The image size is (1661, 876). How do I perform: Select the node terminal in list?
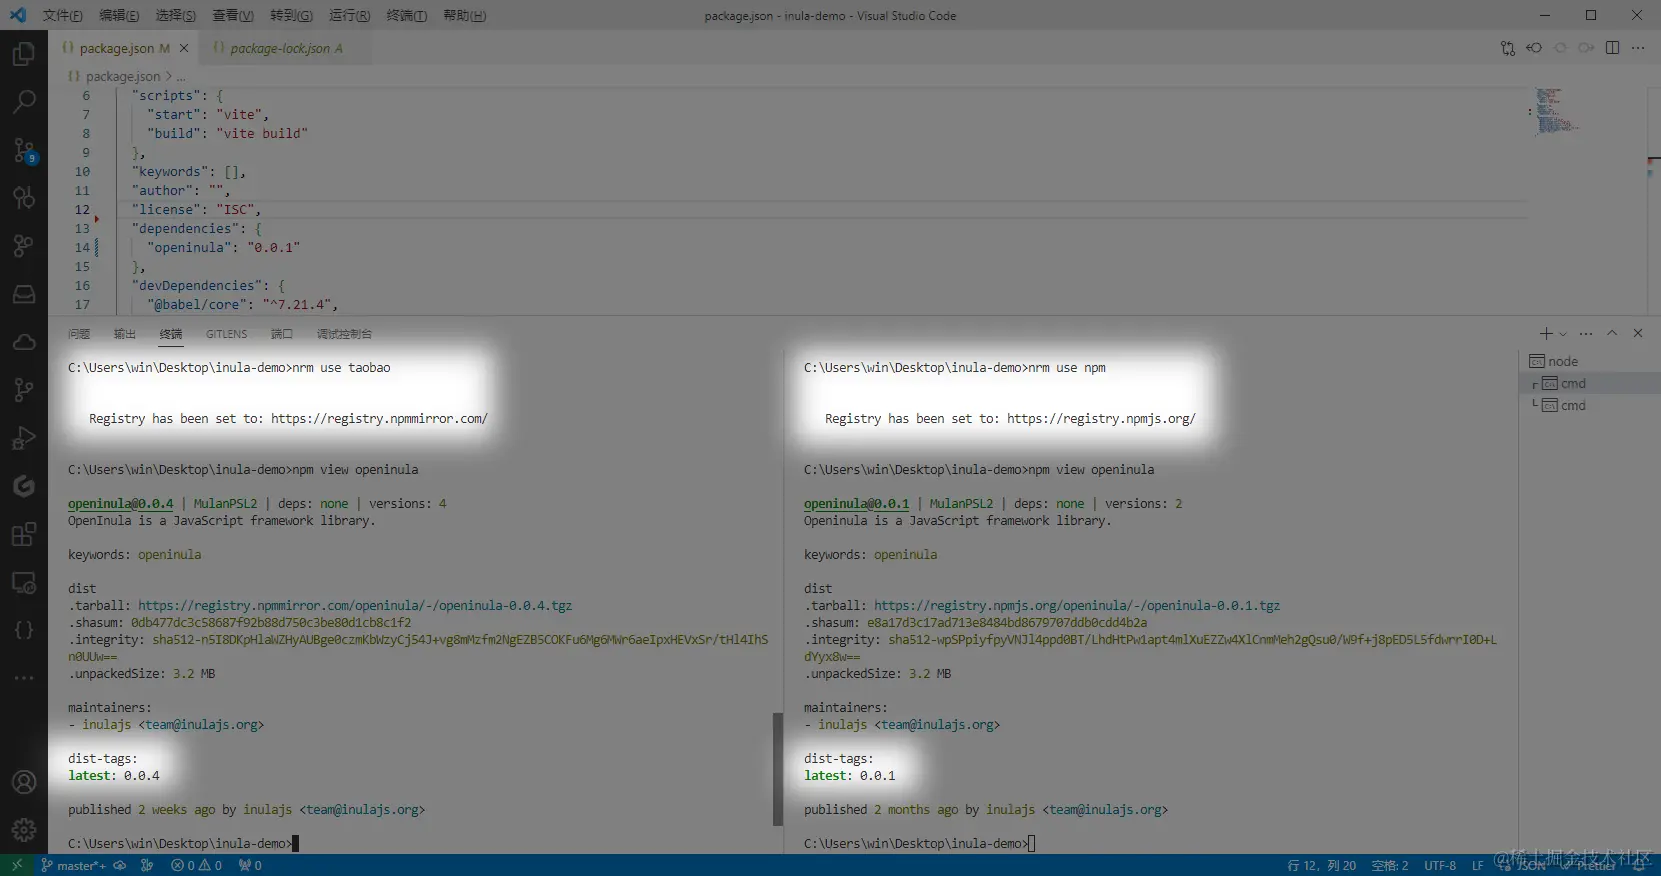point(1590,361)
